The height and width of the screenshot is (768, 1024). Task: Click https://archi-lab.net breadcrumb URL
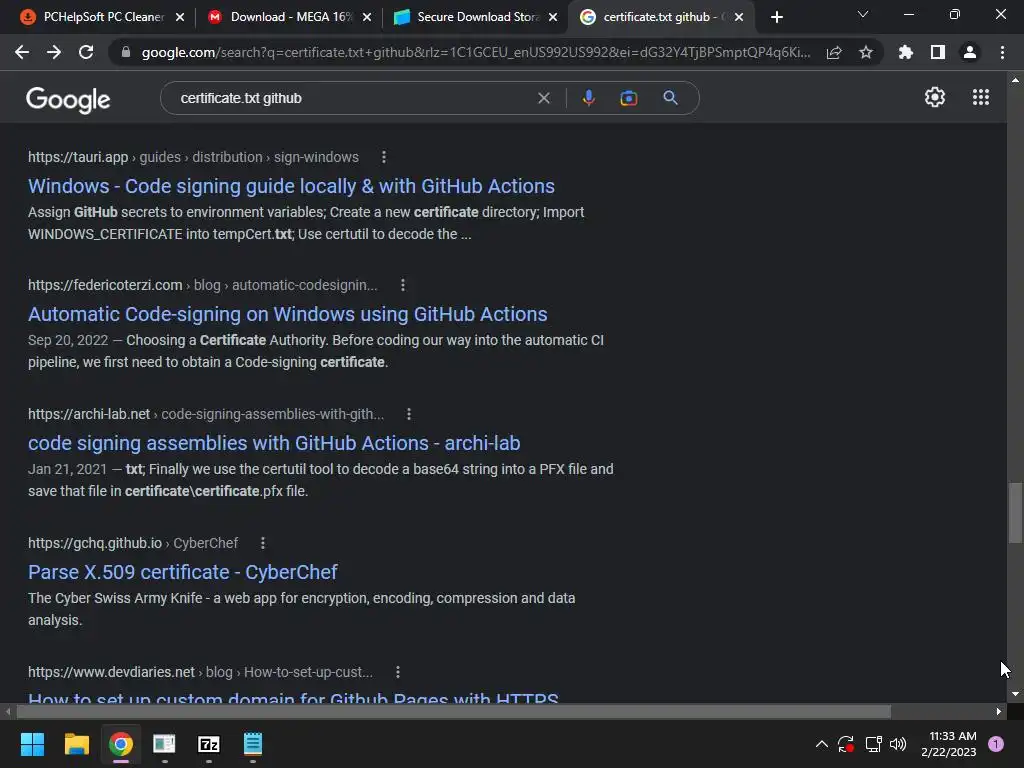click(x=89, y=414)
